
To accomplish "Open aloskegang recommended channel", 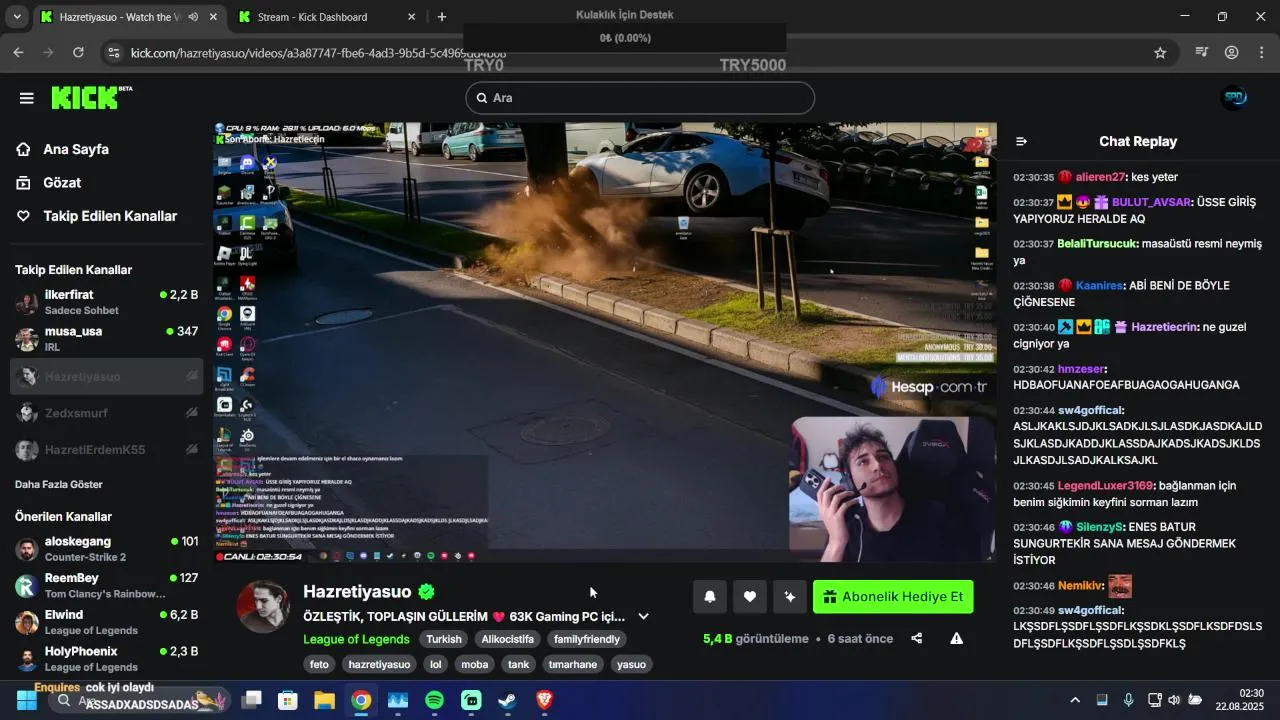I will [106, 549].
